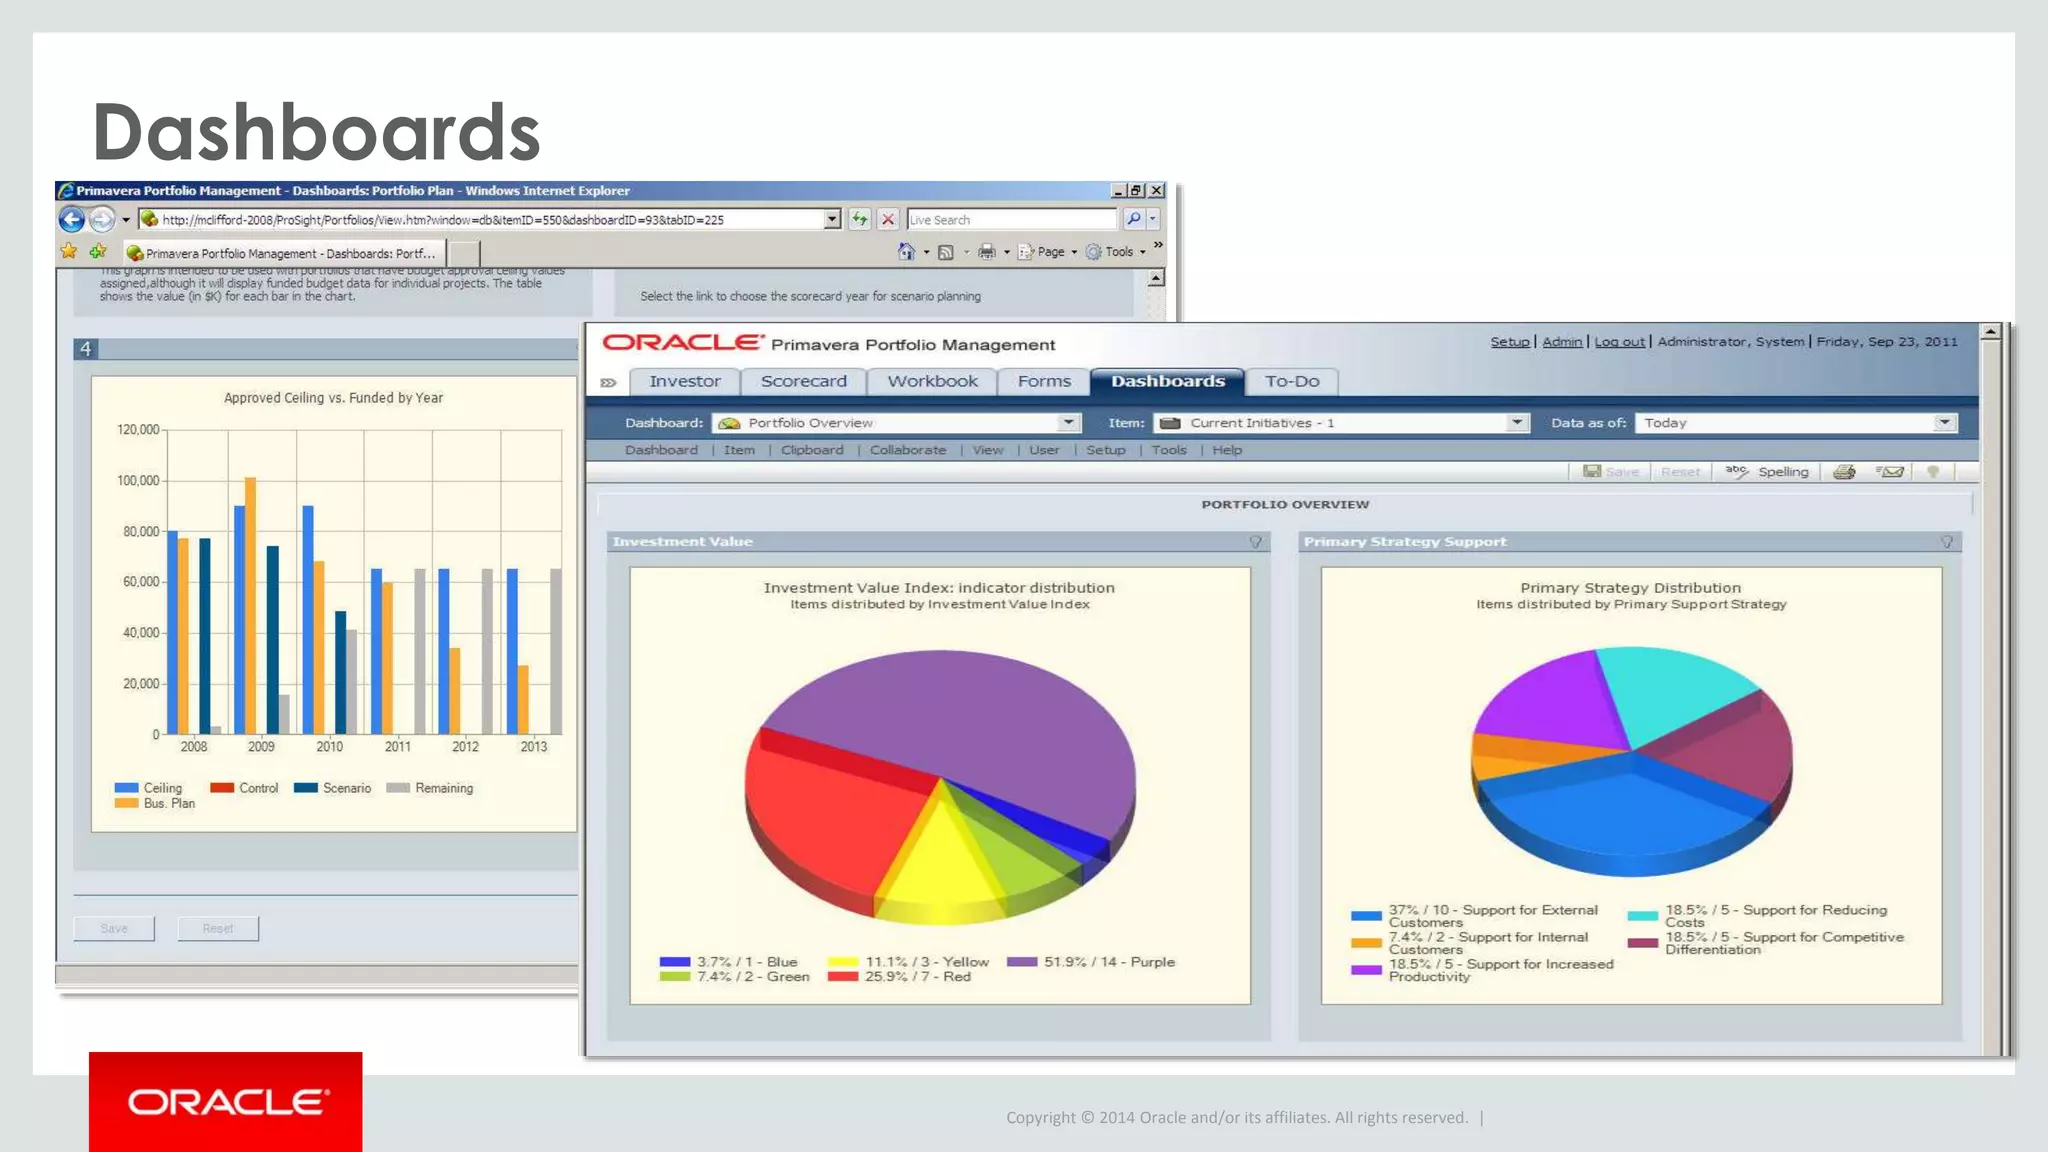Click the Spelling check toolbar item
This screenshot has height=1152, width=2048.
click(x=1767, y=472)
